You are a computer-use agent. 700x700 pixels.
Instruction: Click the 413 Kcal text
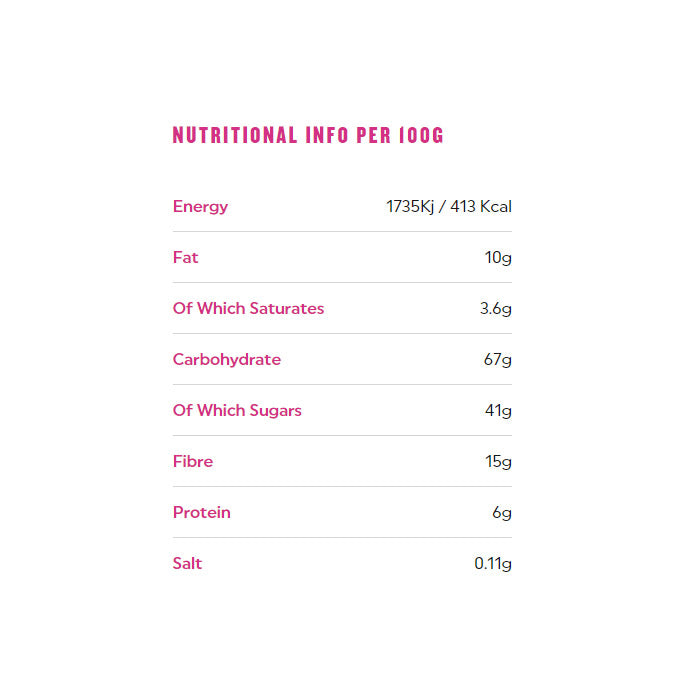(481, 207)
